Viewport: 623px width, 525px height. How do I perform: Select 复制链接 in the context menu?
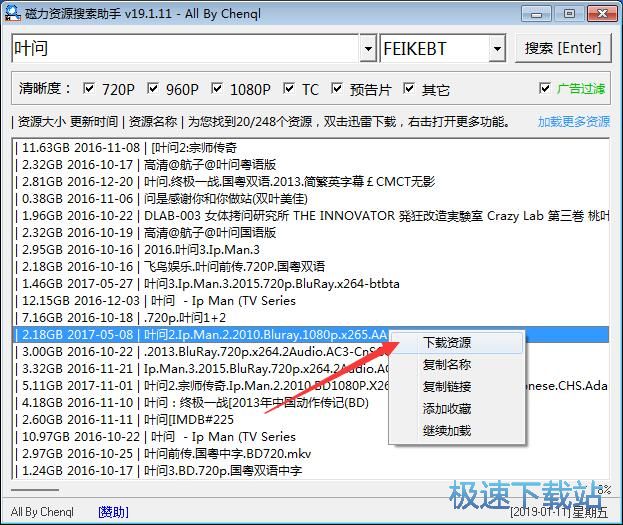point(447,387)
